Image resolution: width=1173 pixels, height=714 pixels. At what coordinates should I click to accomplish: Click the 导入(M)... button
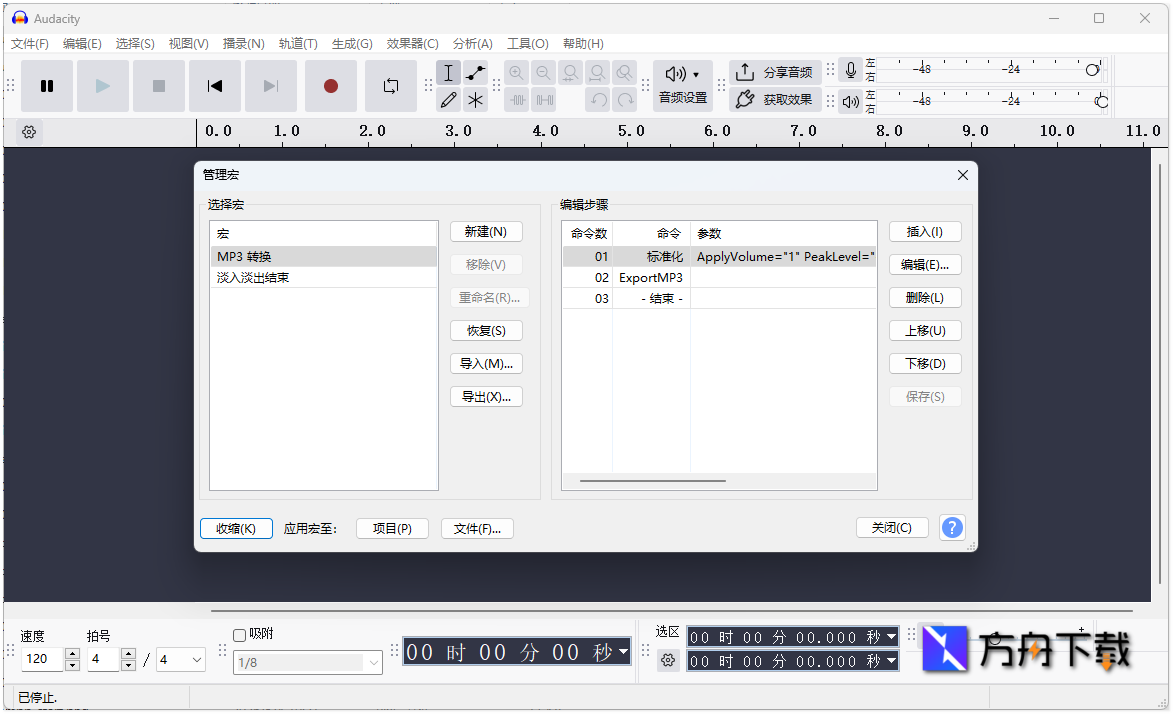486,364
